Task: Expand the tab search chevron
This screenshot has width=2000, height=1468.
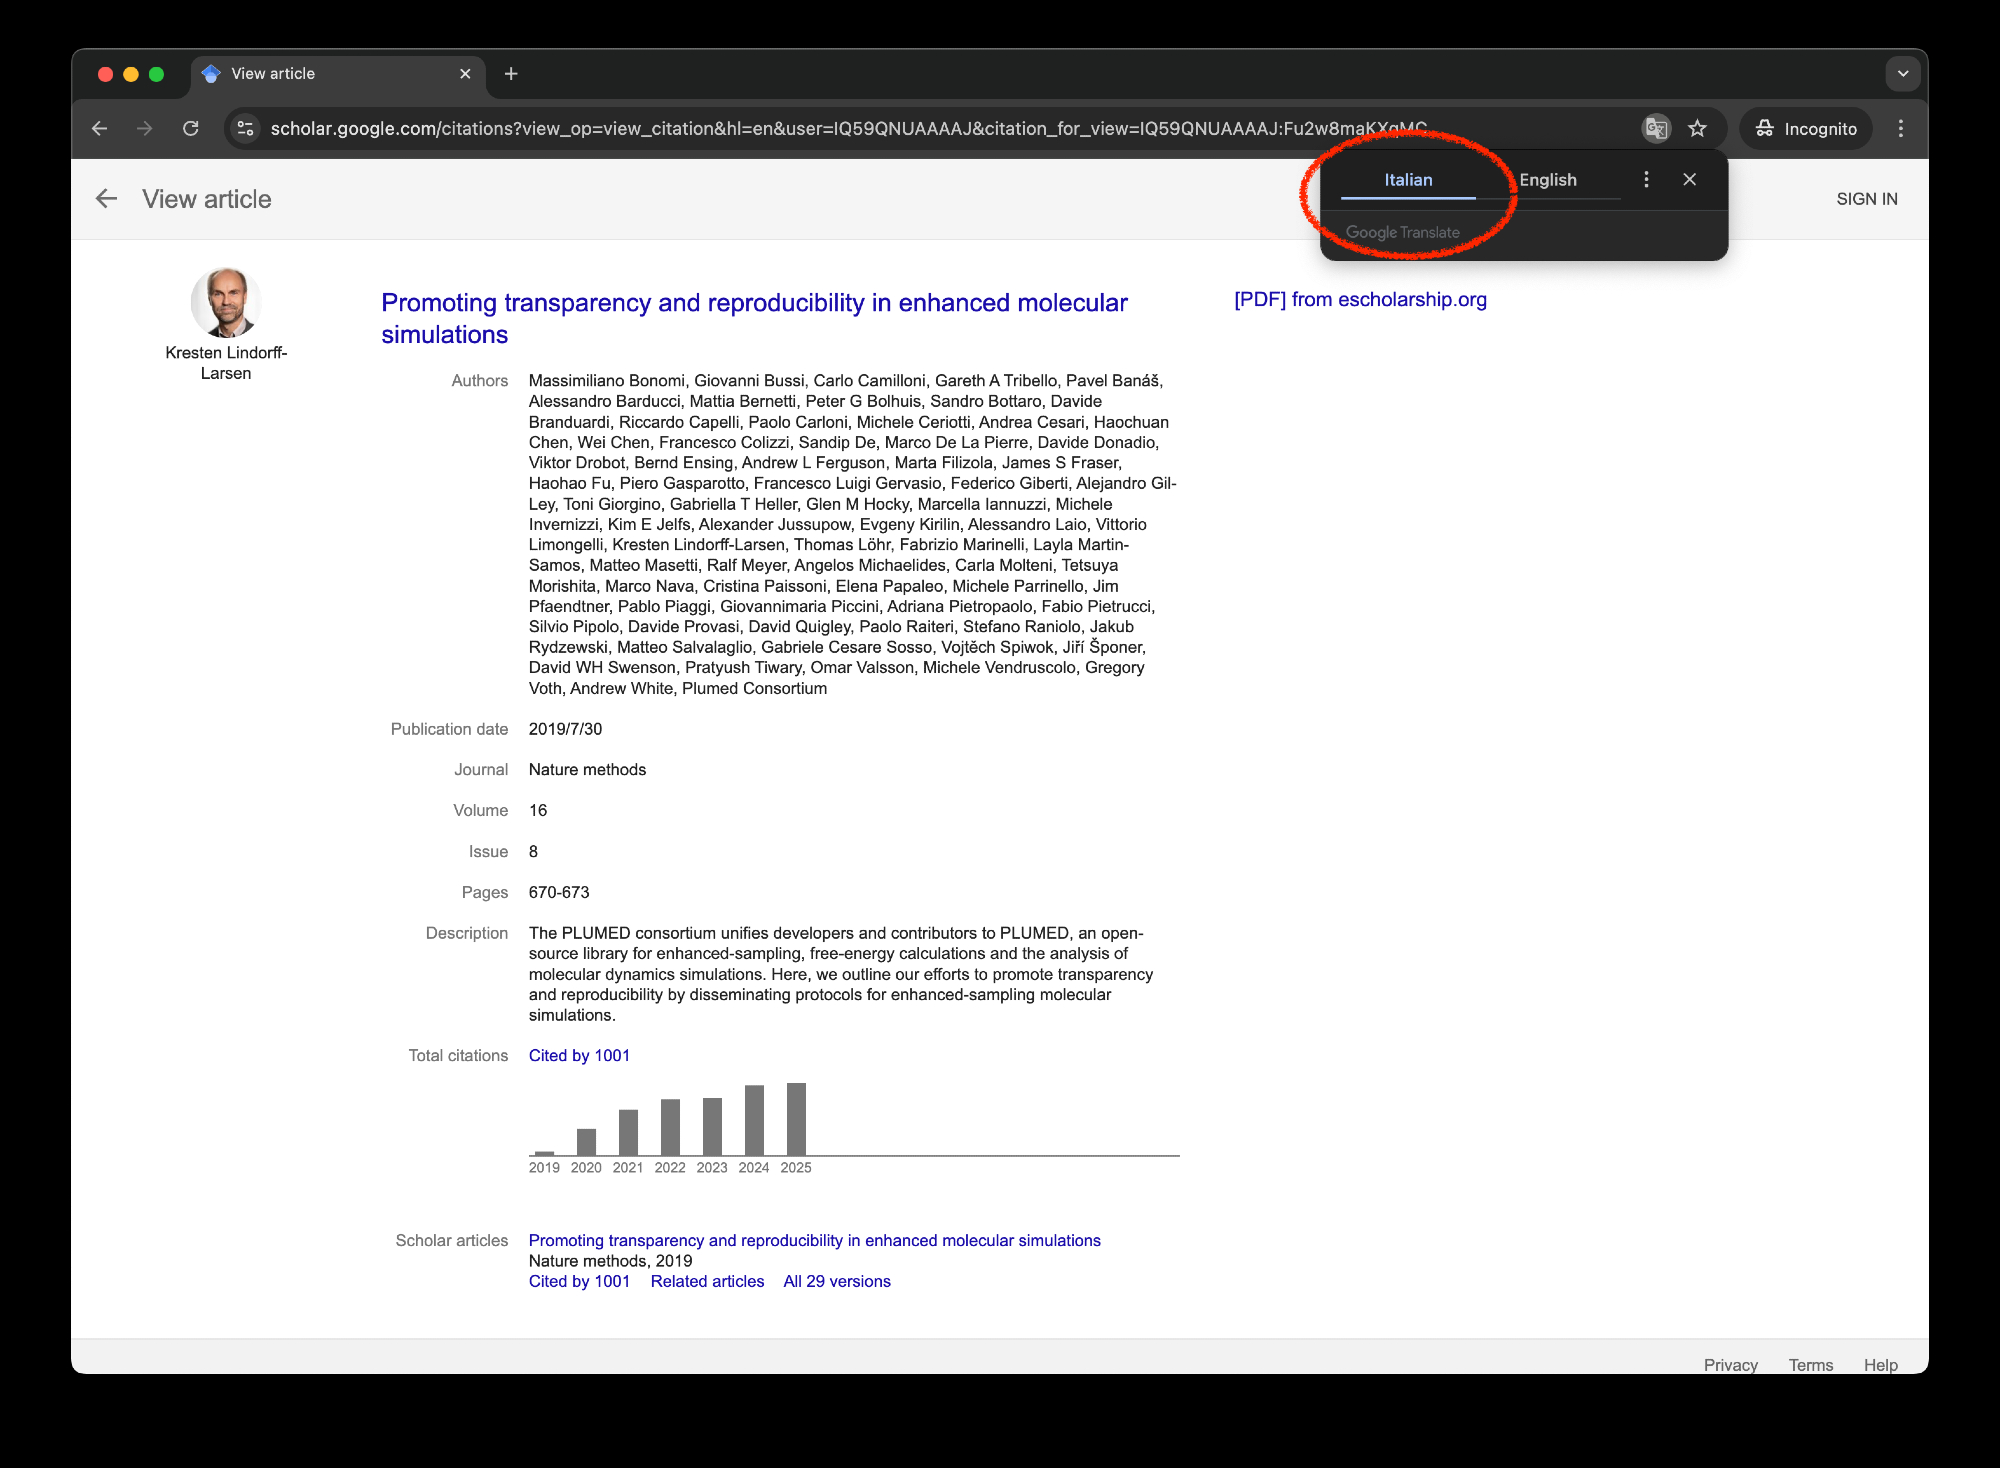Action: [x=1903, y=74]
